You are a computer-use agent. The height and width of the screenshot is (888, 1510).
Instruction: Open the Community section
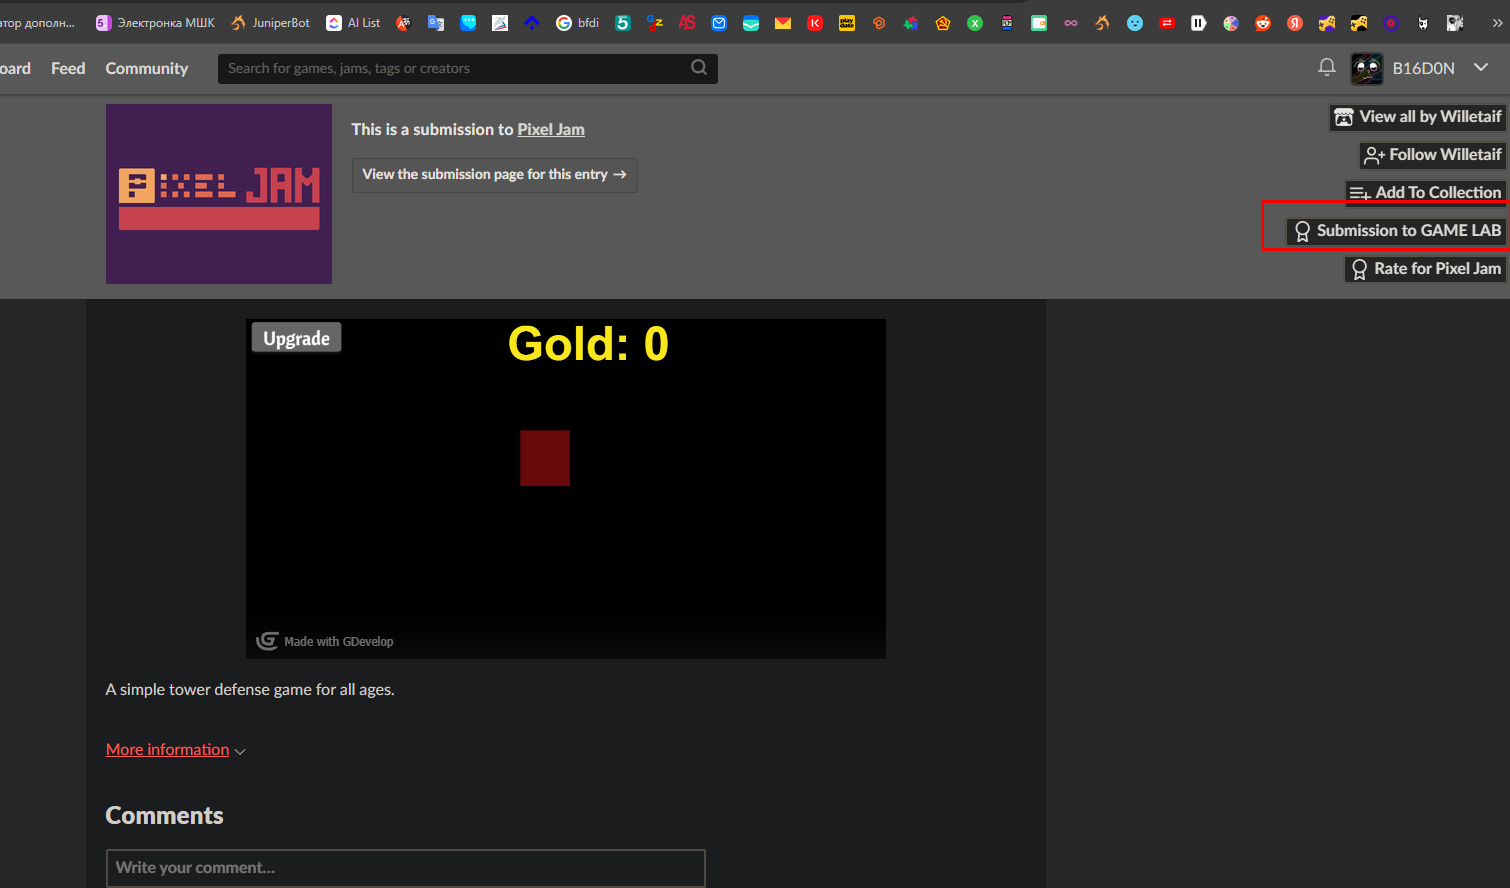click(146, 68)
